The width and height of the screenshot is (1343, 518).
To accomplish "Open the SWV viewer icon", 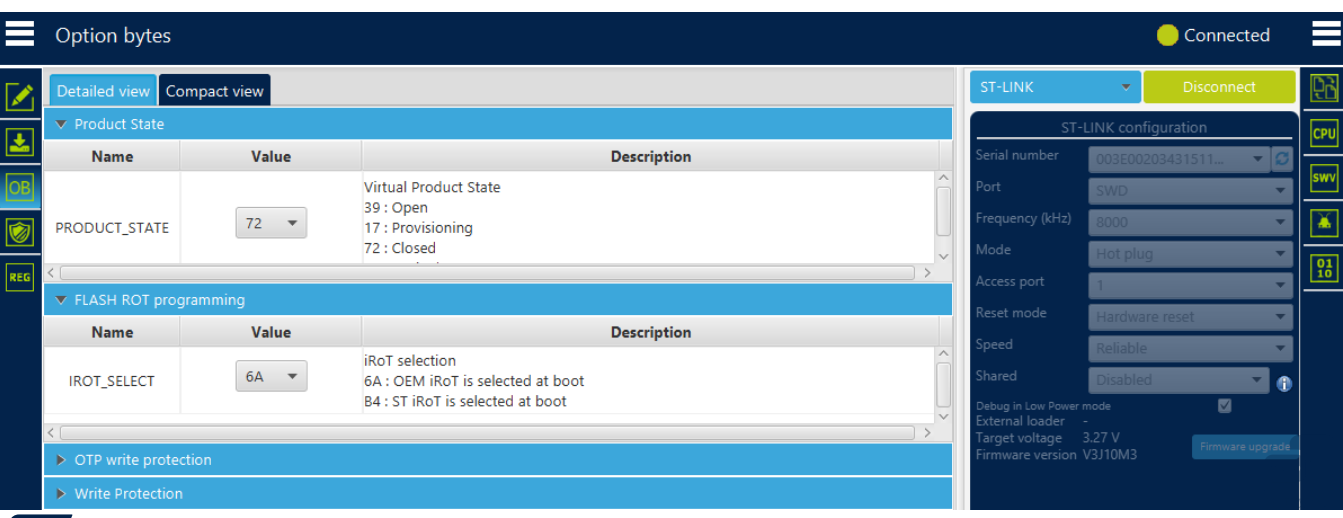I will [1324, 178].
